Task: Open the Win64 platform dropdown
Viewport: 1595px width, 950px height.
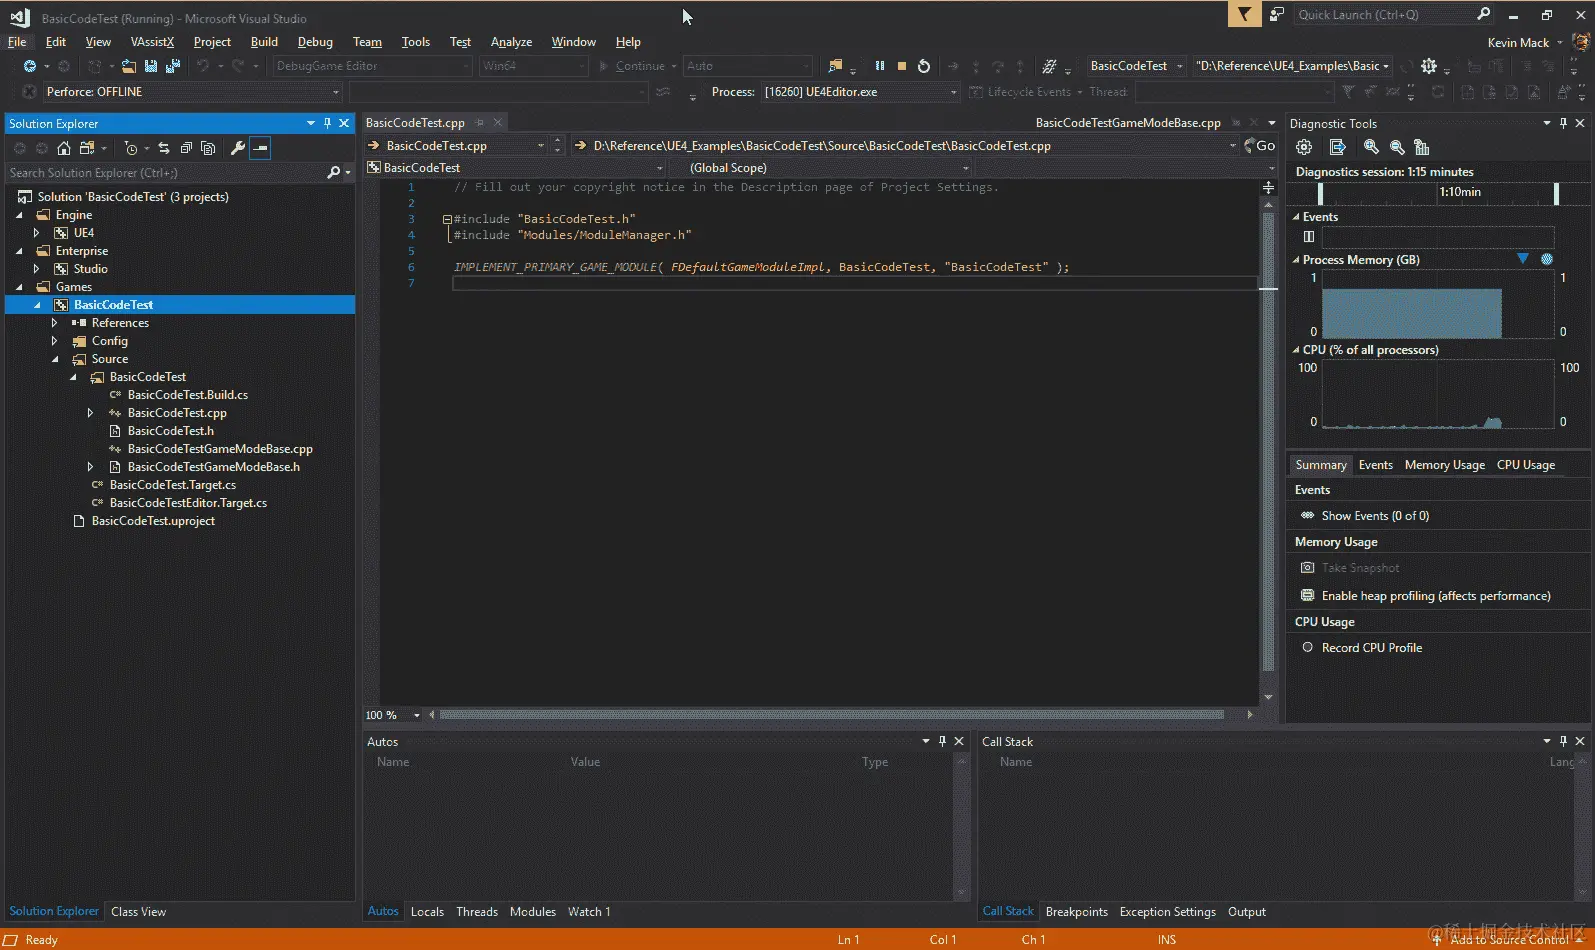Action: [x=534, y=66]
